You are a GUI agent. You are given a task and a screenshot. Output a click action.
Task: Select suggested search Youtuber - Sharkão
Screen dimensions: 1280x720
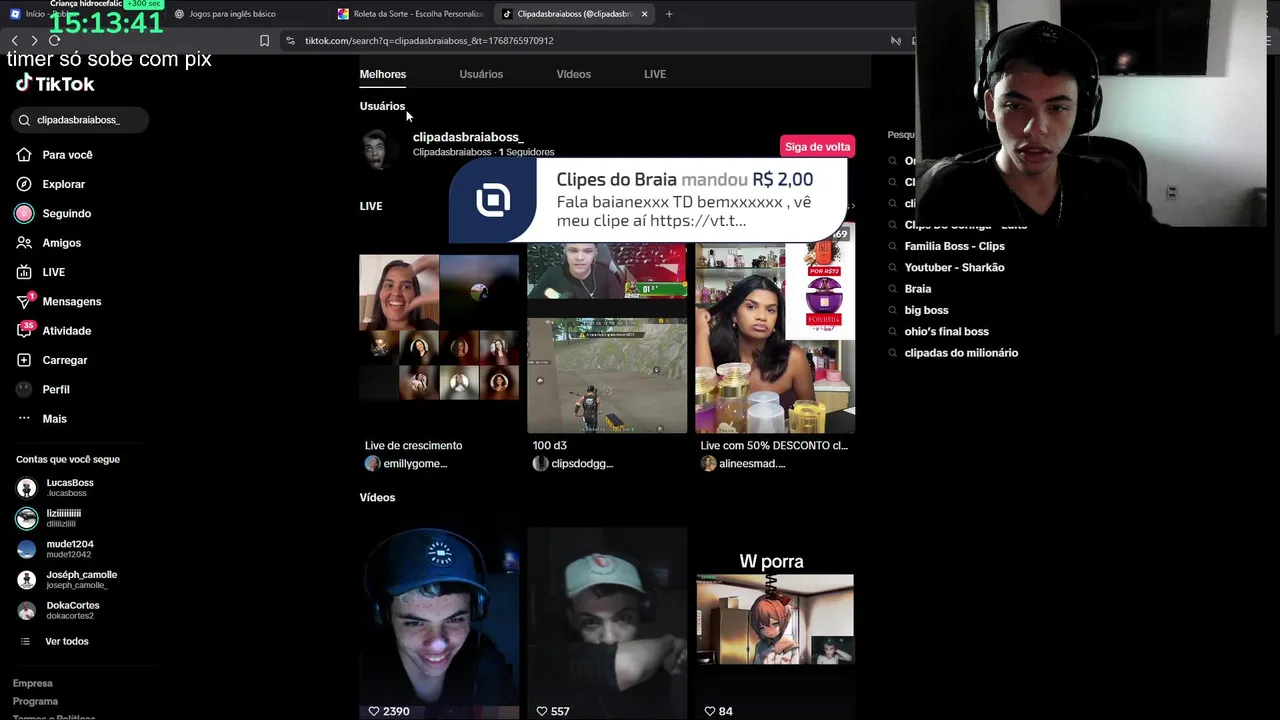click(954, 267)
